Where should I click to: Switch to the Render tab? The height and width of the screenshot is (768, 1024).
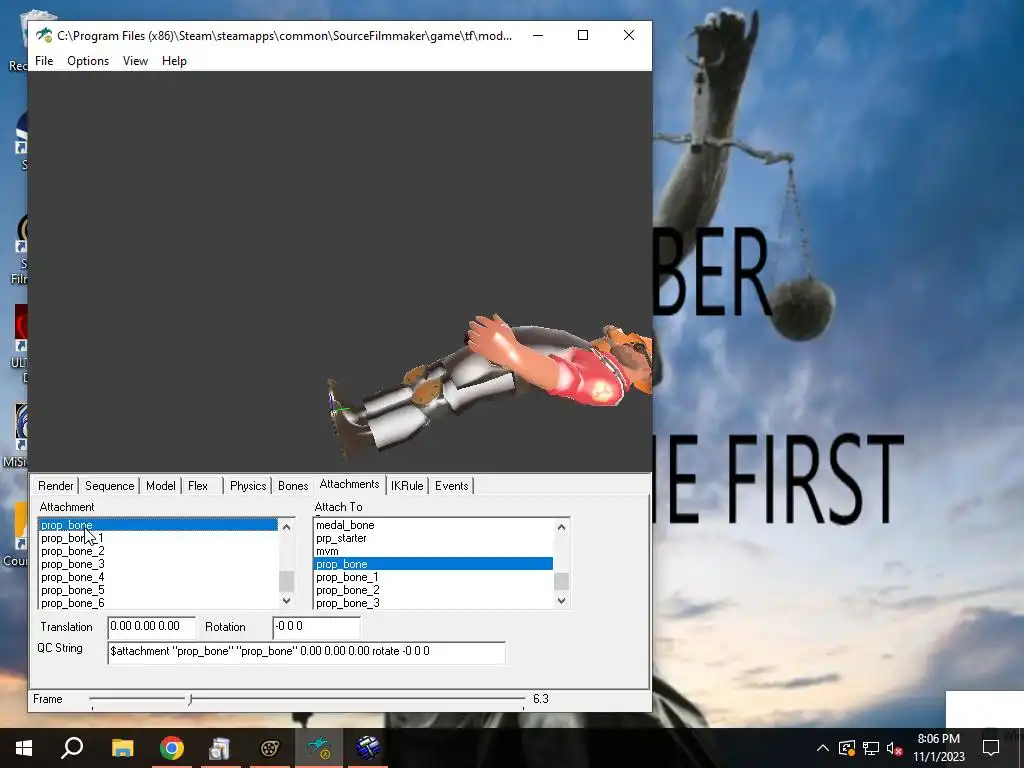(56, 486)
